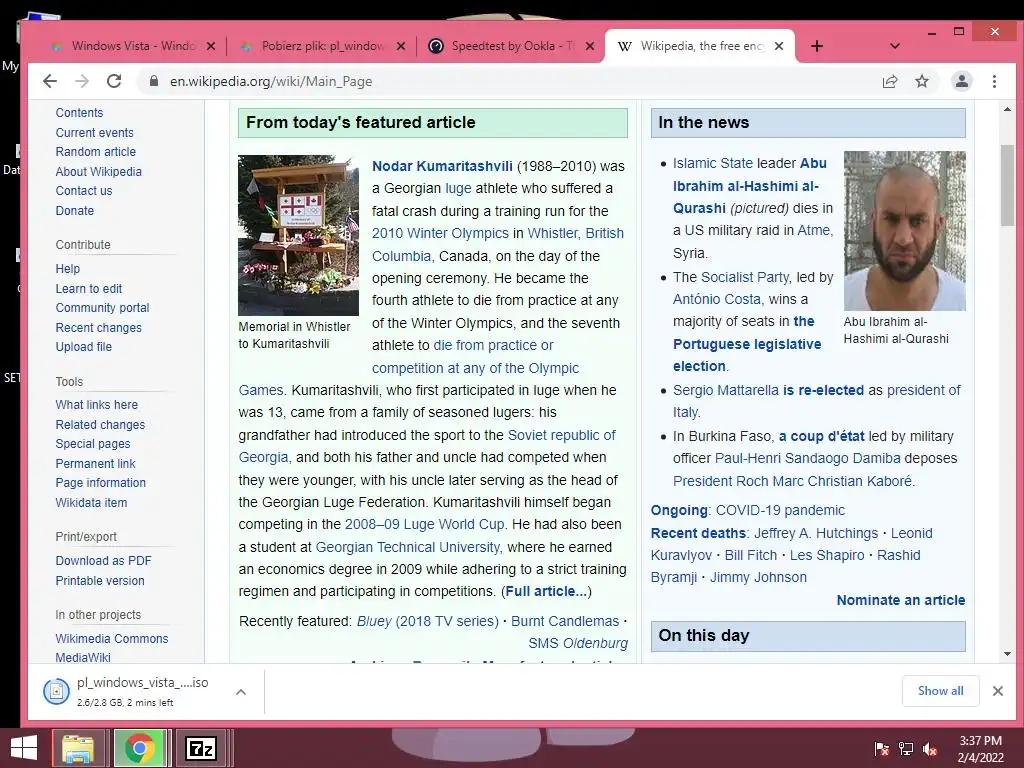Click the muted volume tray icon
This screenshot has width=1024, height=768.
[x=930, y=749]
